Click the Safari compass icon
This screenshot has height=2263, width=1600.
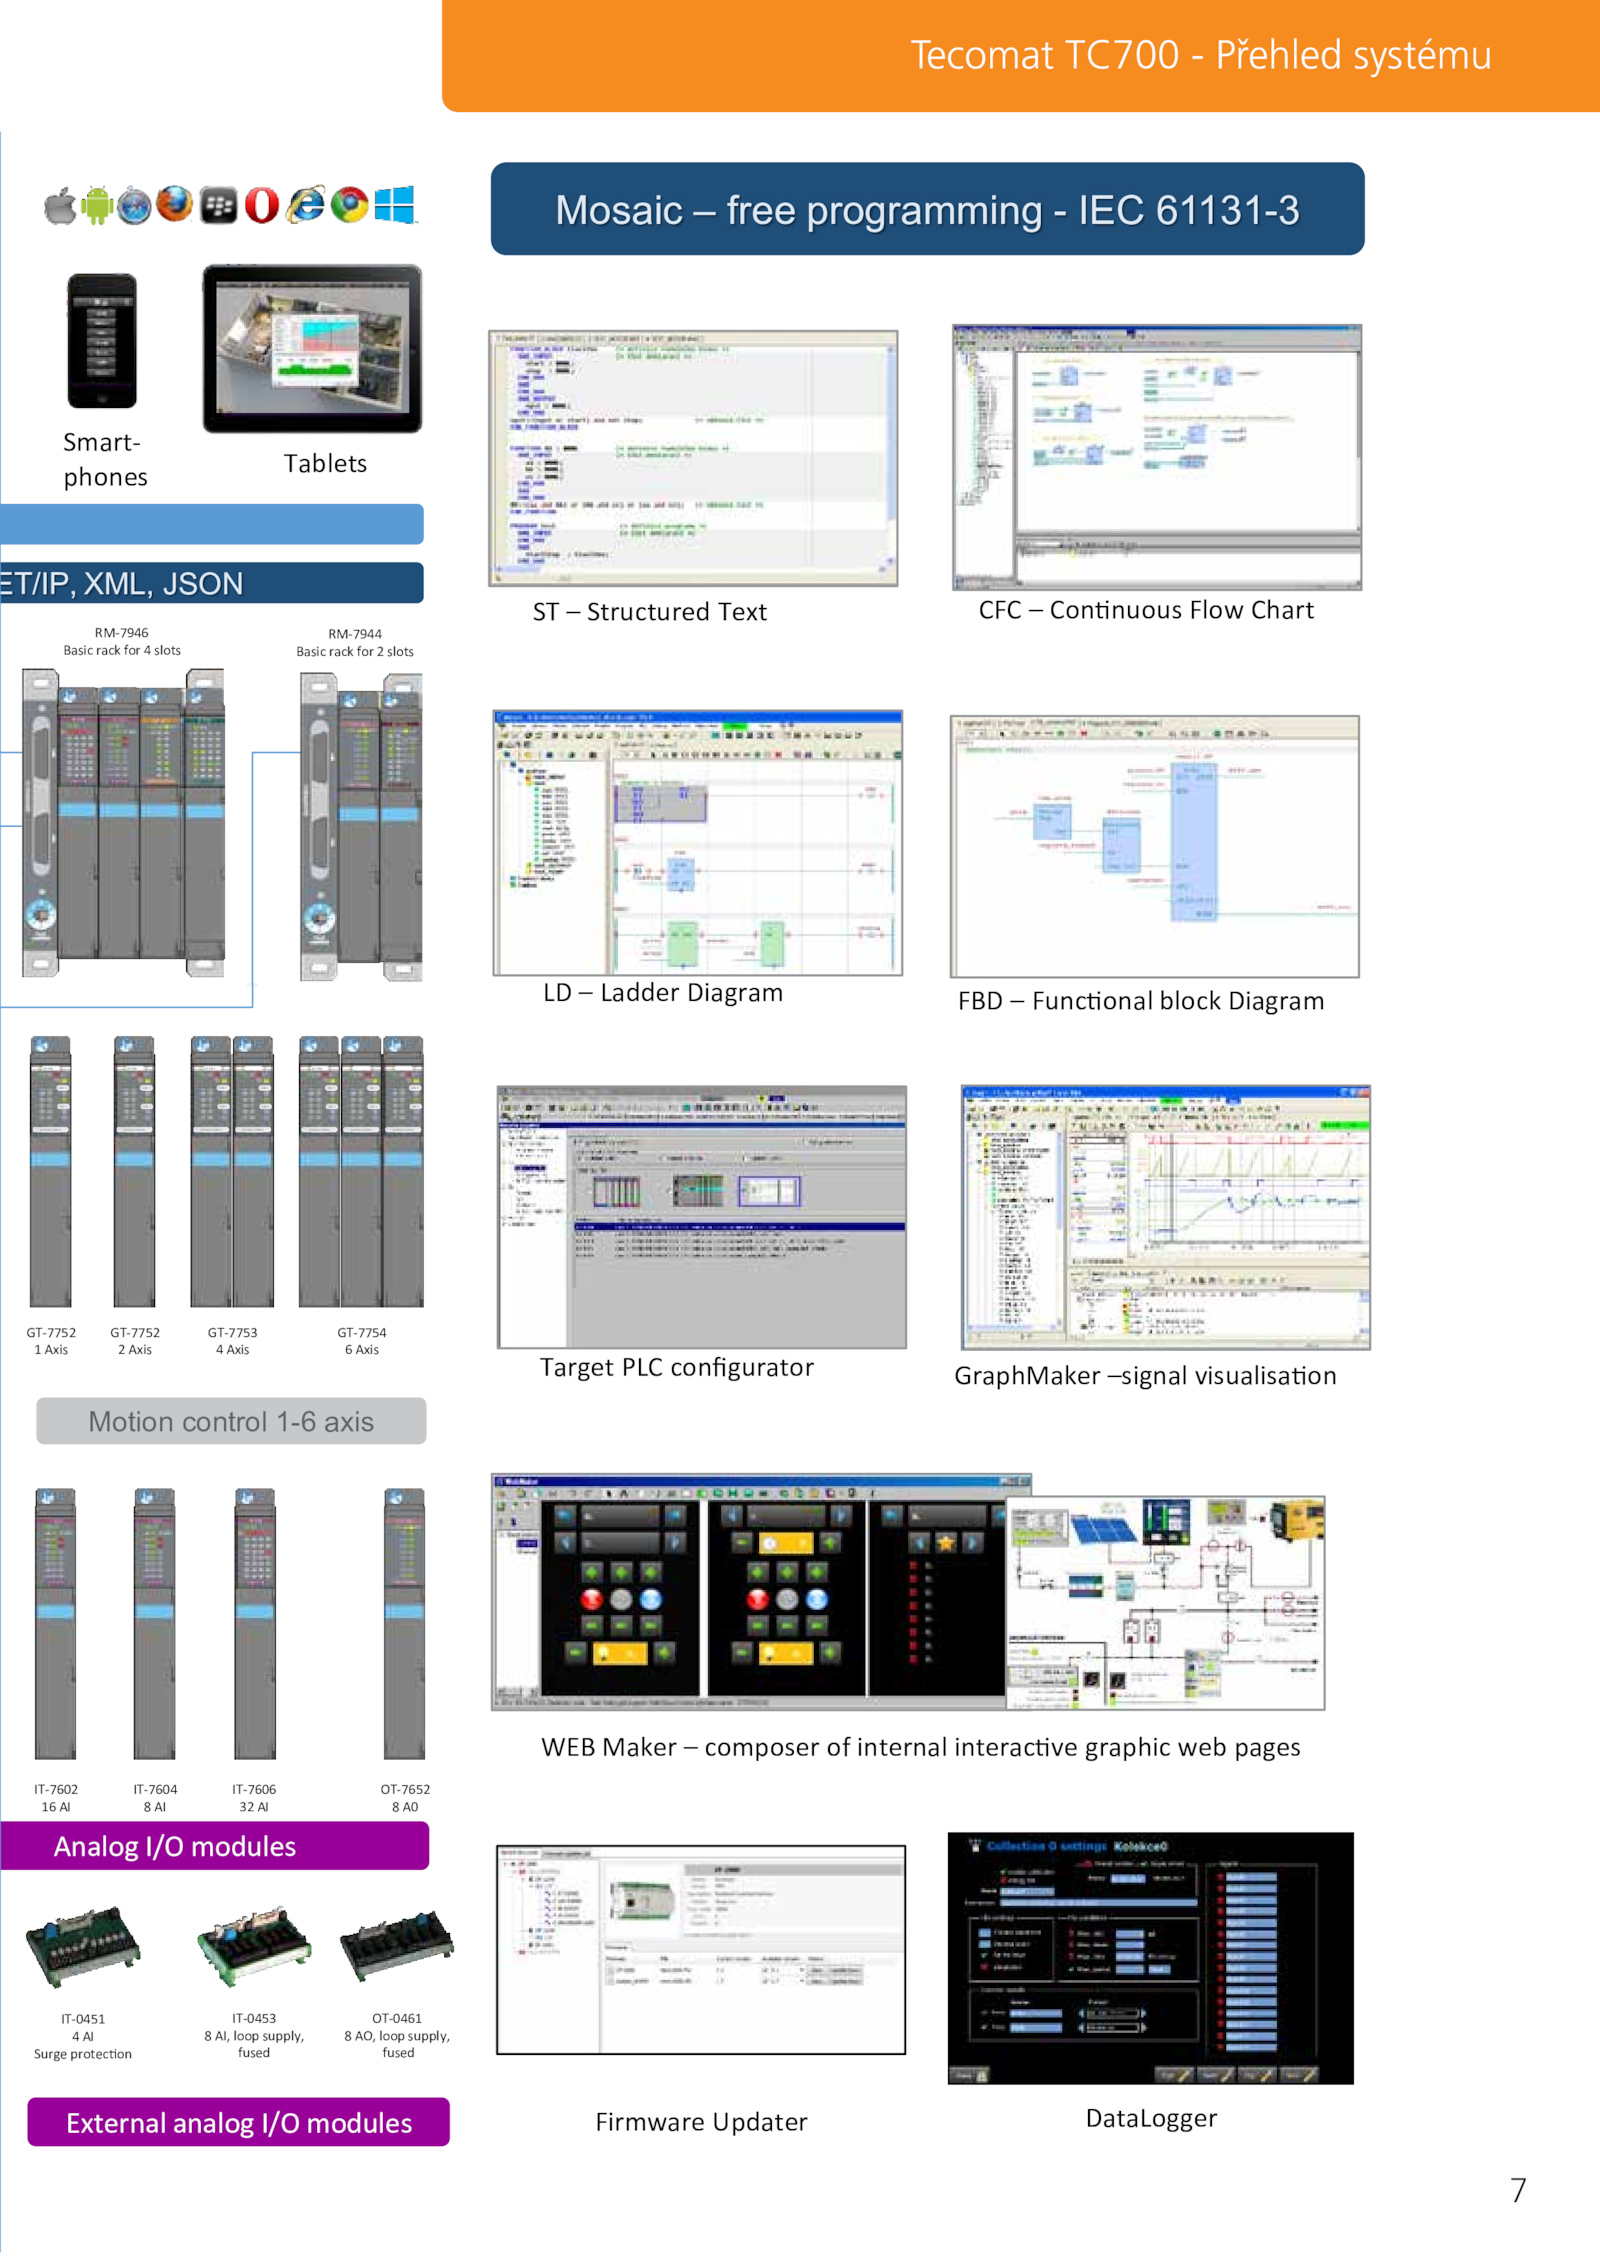(x=134, y=207)
